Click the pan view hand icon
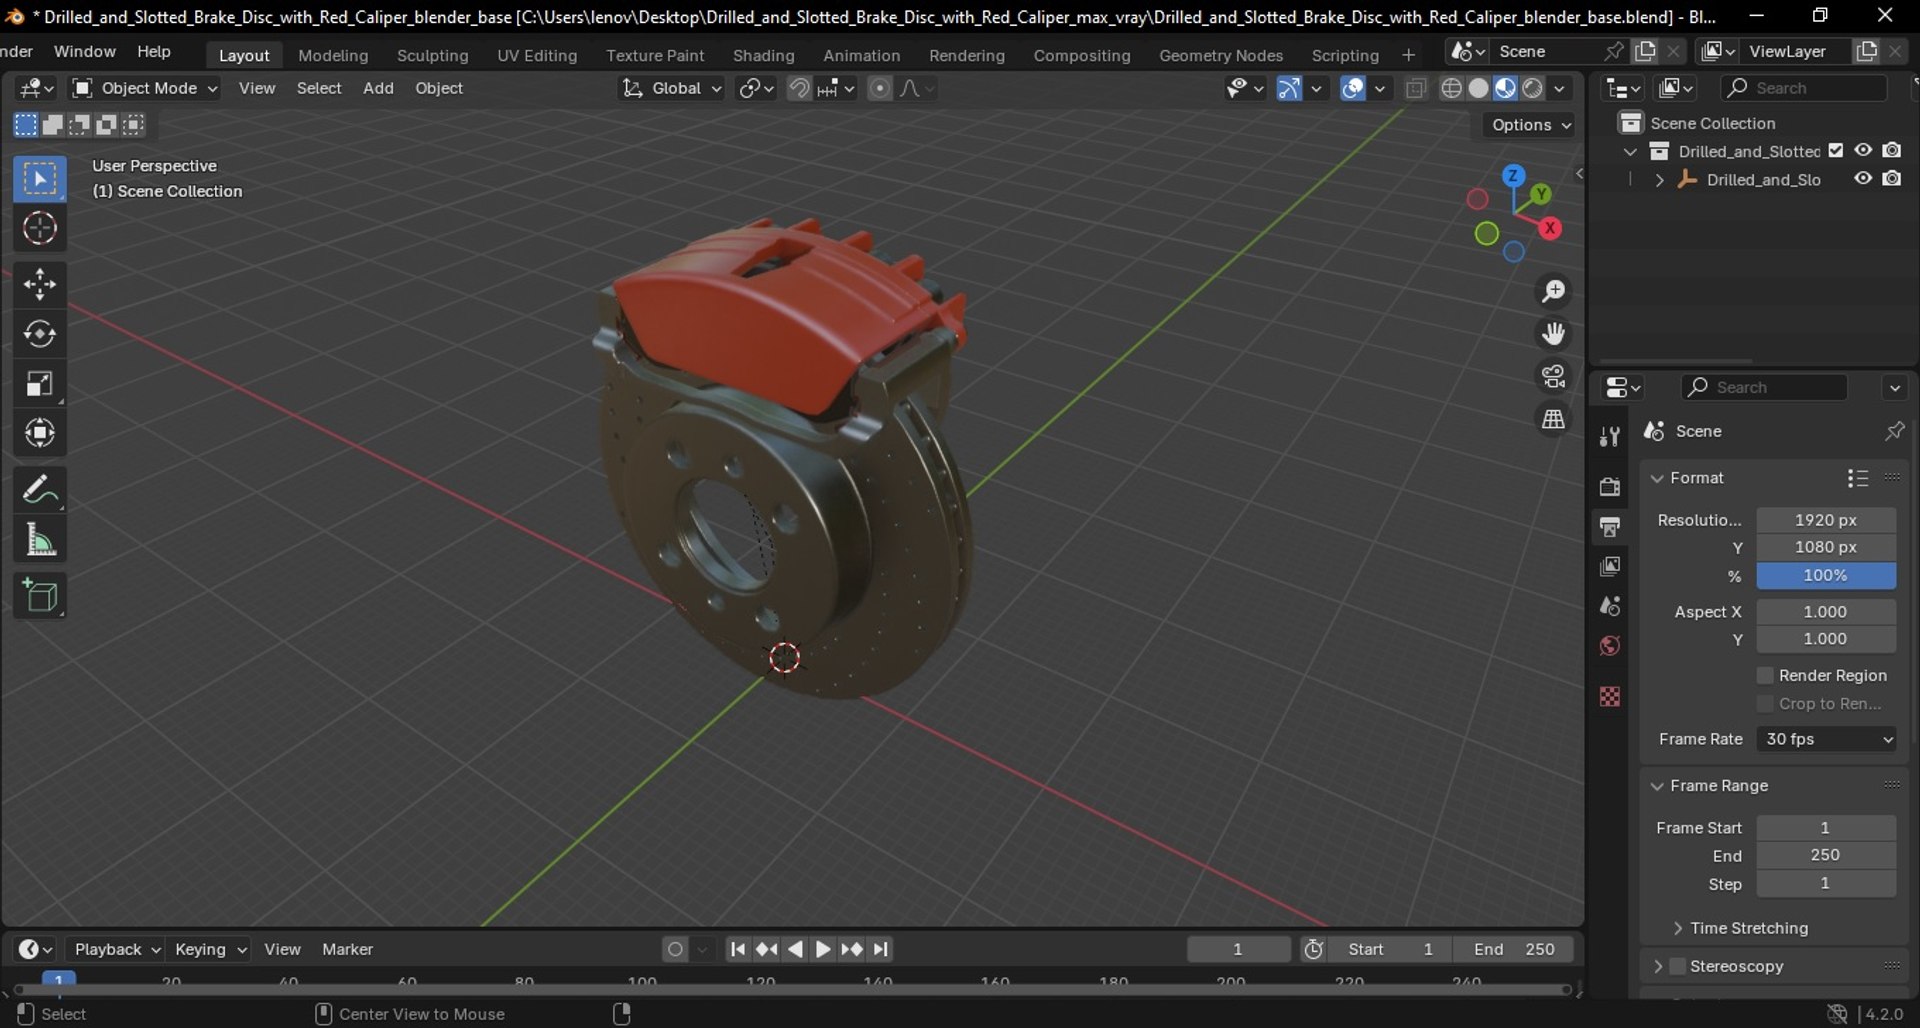This screenshot has width=1920, height=1028. coord(1553,334)
